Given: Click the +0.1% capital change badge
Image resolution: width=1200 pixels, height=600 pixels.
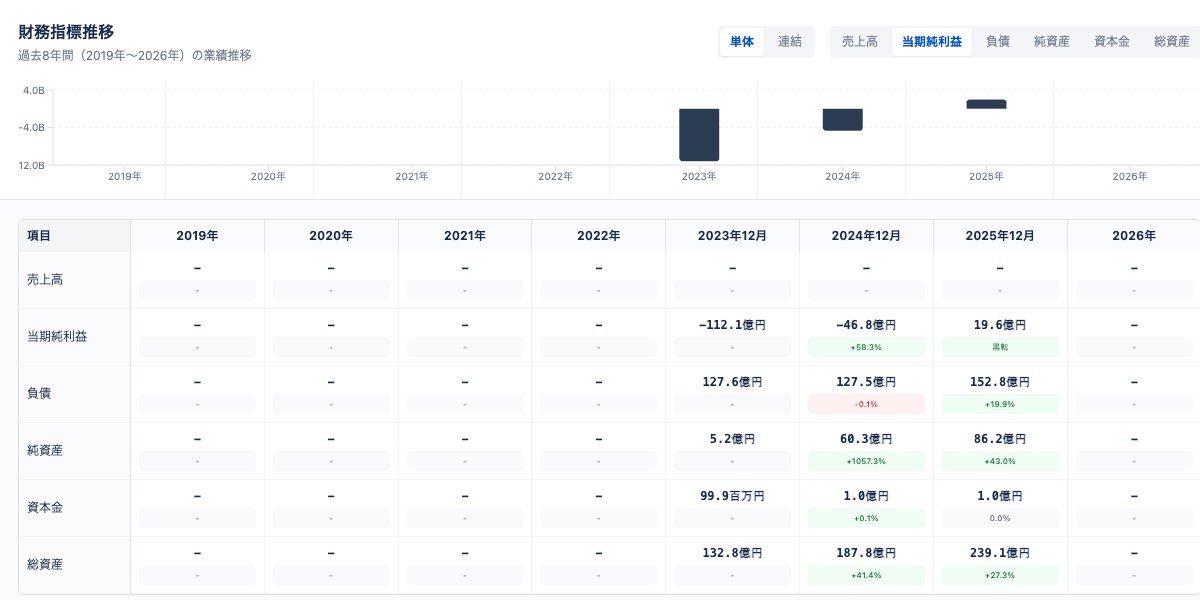Looking at the screenshot, I should pyautogui.click(x=866, y=518).
